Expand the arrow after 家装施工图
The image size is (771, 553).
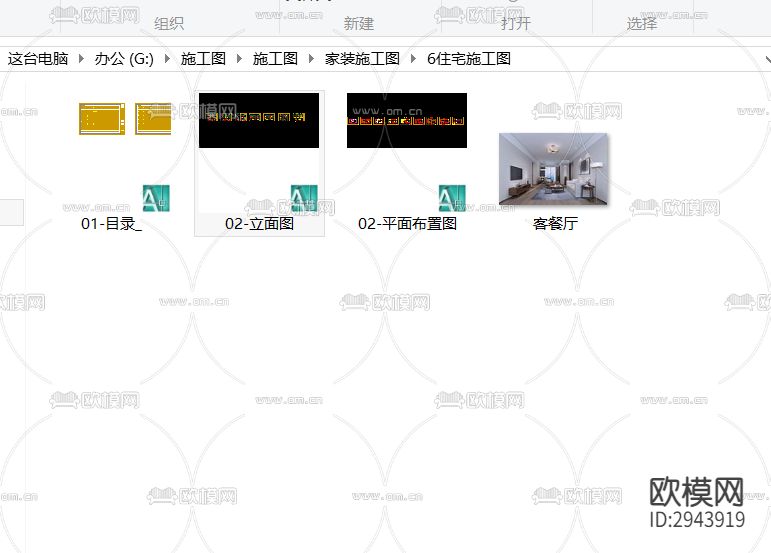(x=413, y=59)
